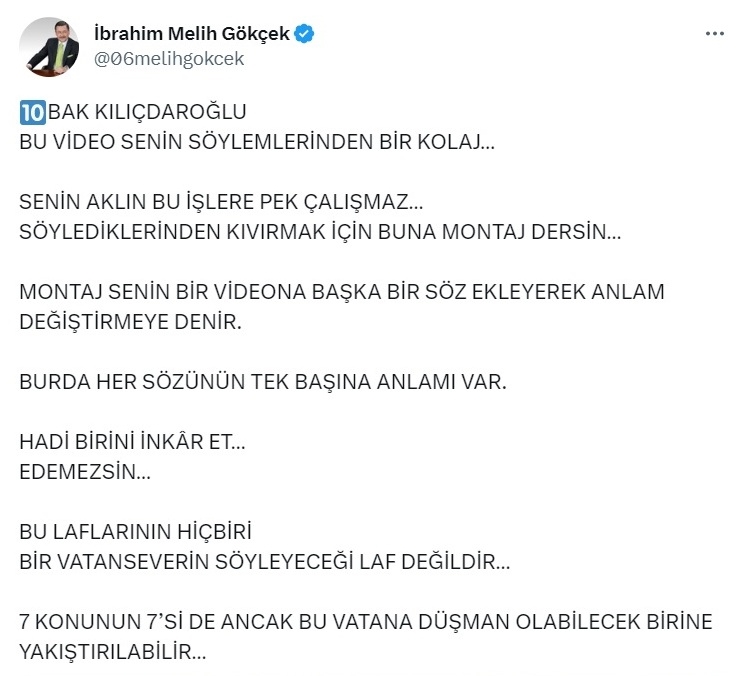
Task: Click the @06melihgokcek handle
Action: (169, 59)
